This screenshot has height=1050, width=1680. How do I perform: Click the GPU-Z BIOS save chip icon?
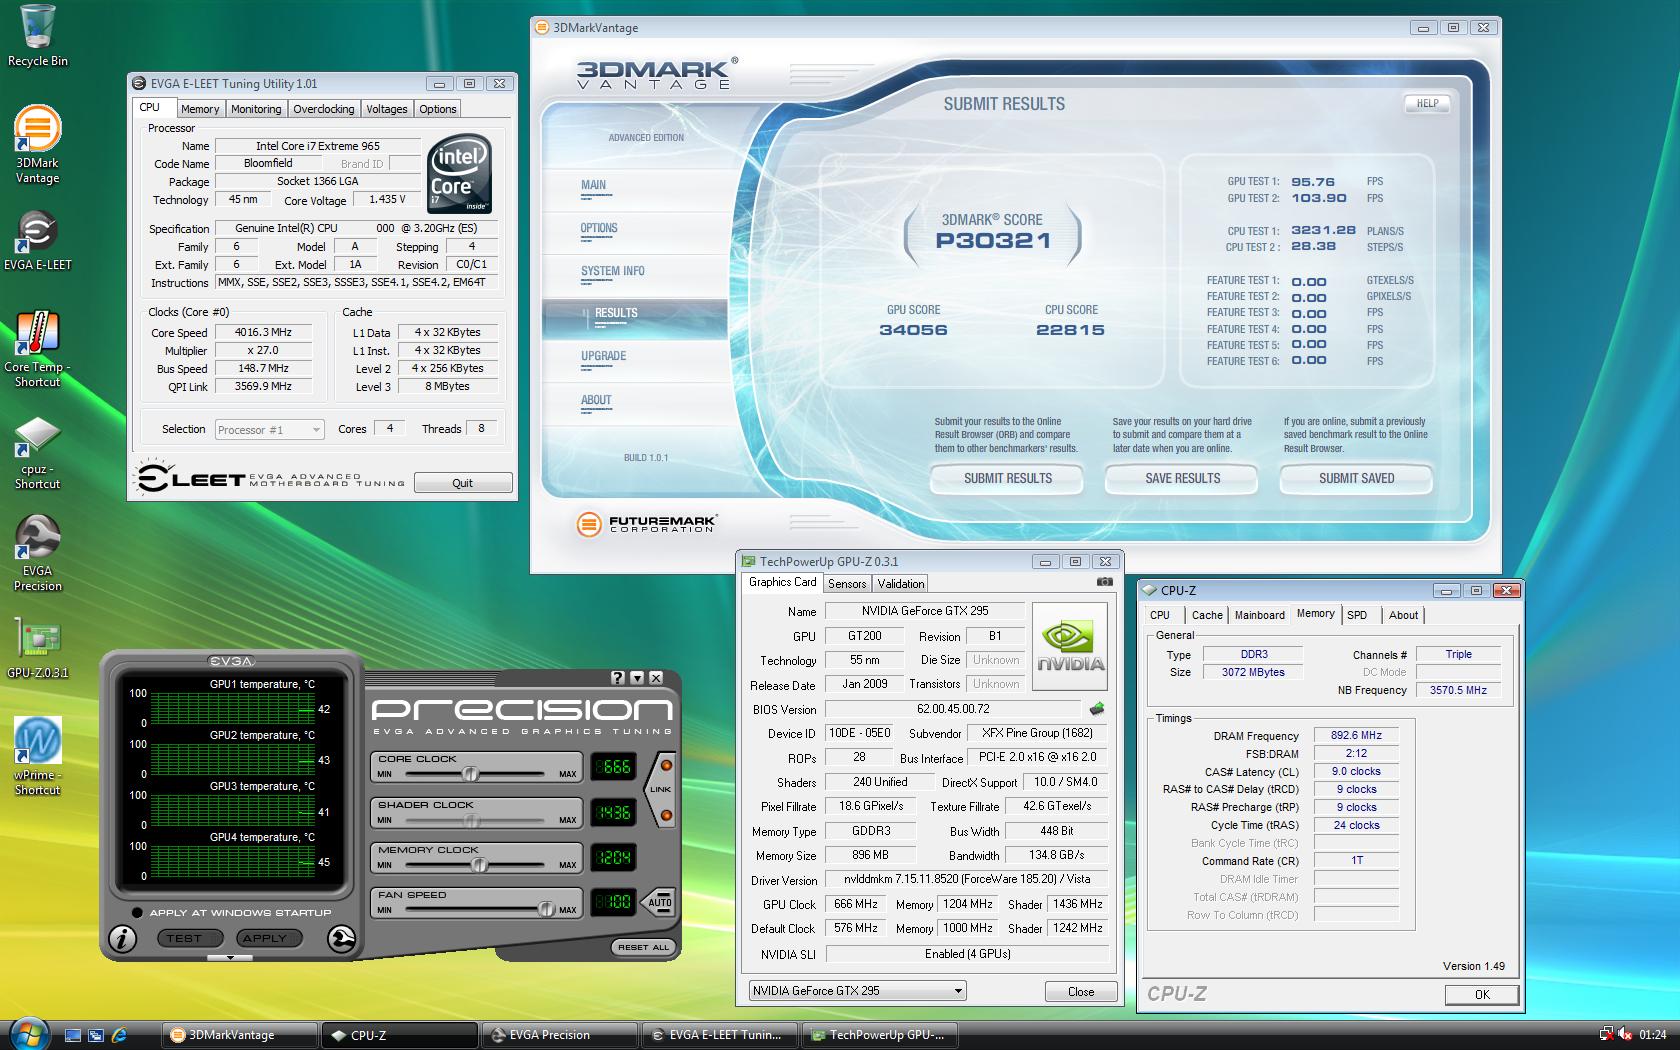pyautogui.click(x=1097, y=709)
